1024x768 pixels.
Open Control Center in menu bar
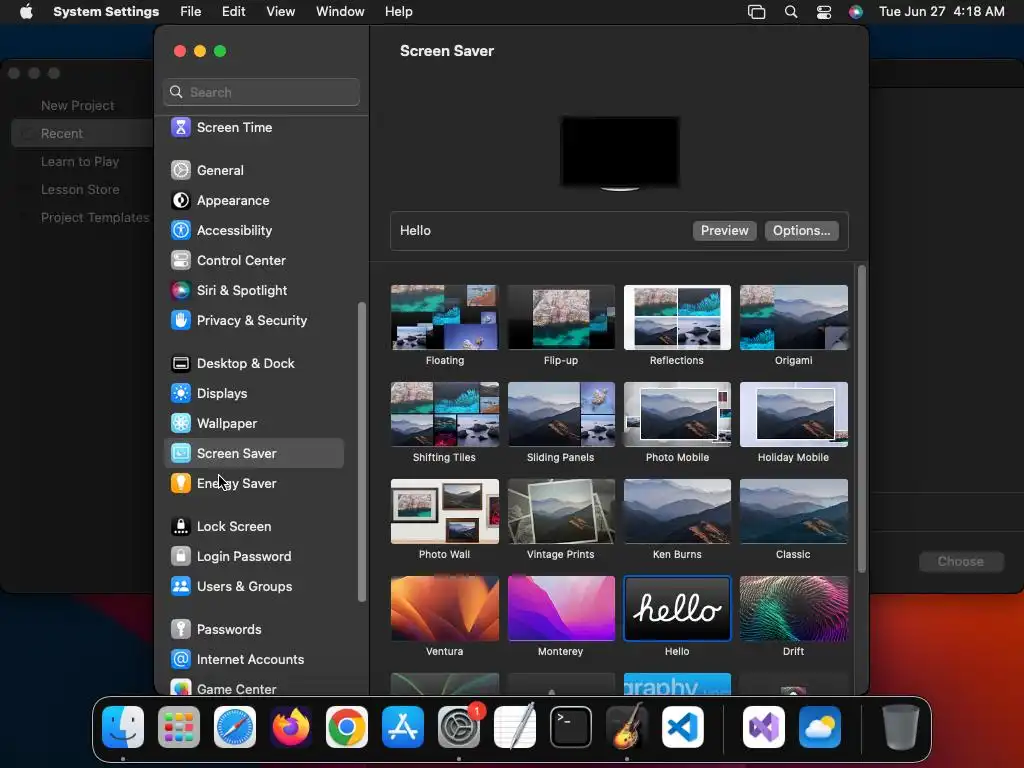[x=824, y=12]
